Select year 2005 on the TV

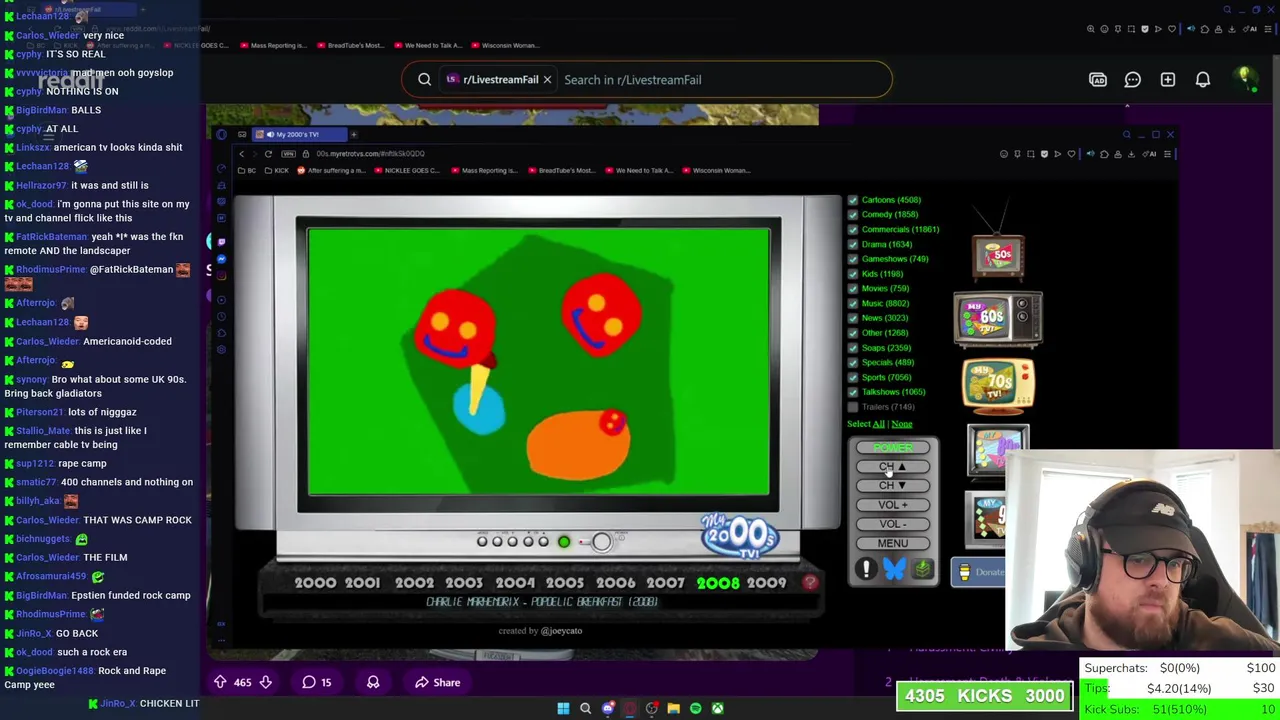pos(565,583)
